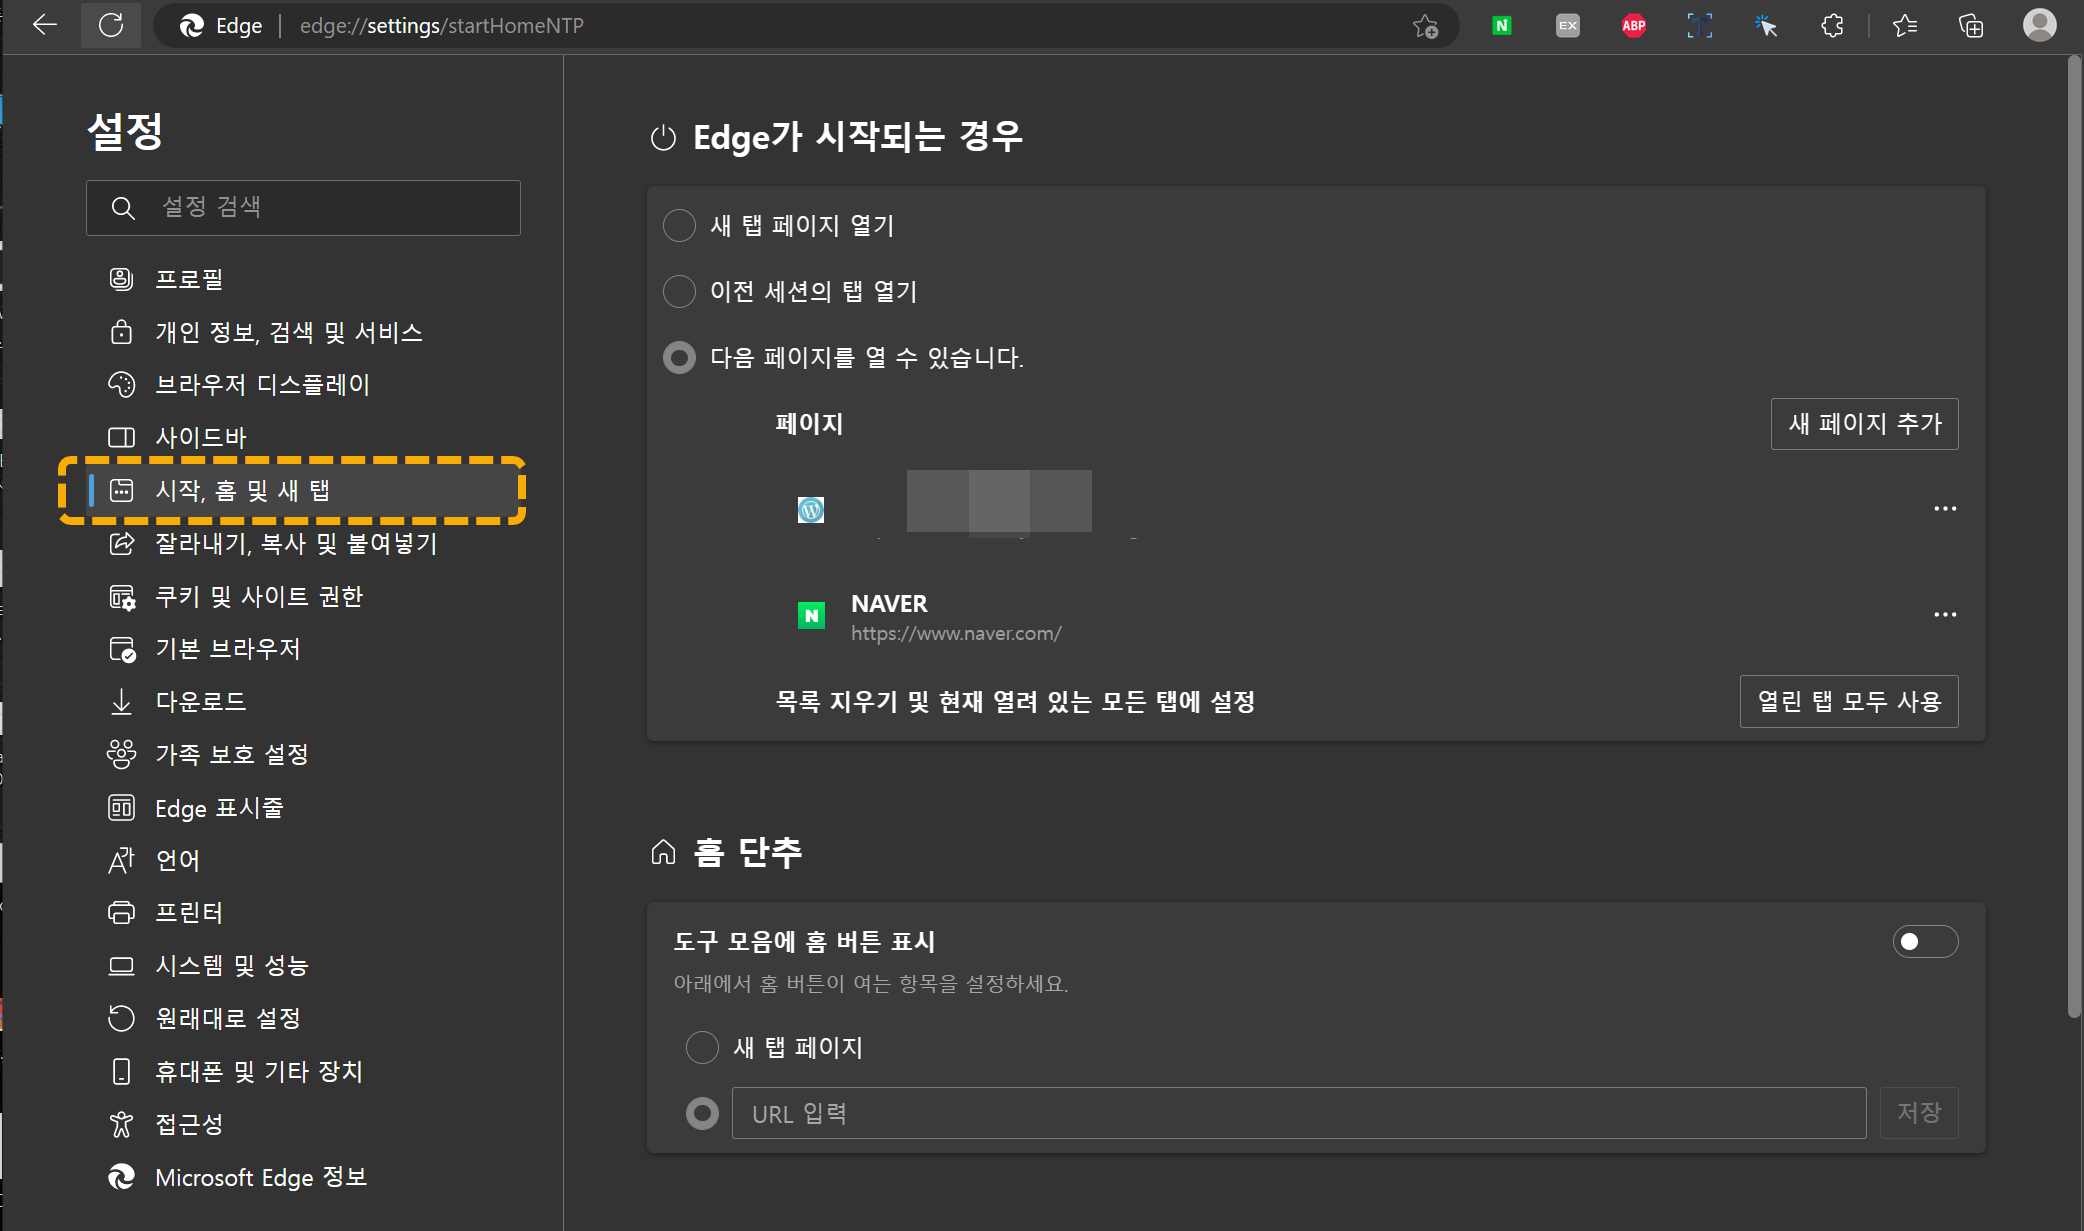The image size is (2084, 1231).
Task: Click the 새 페이지 추가 button
Action: pyautogui.click(x=1864, y=423)
